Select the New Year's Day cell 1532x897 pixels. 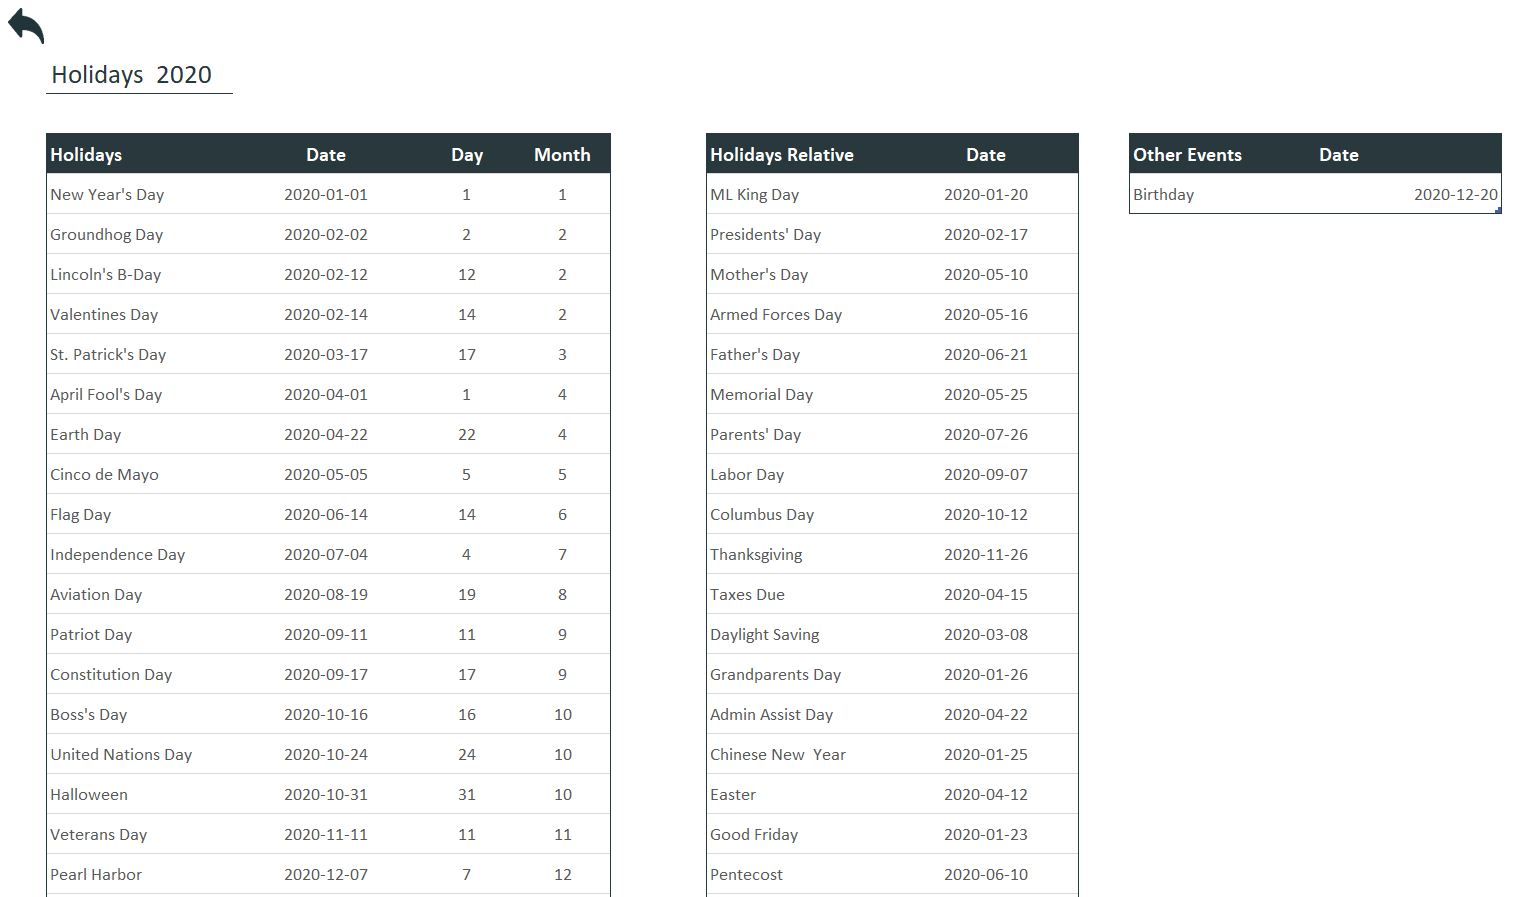pyautogui.click(x=107, y=195)
